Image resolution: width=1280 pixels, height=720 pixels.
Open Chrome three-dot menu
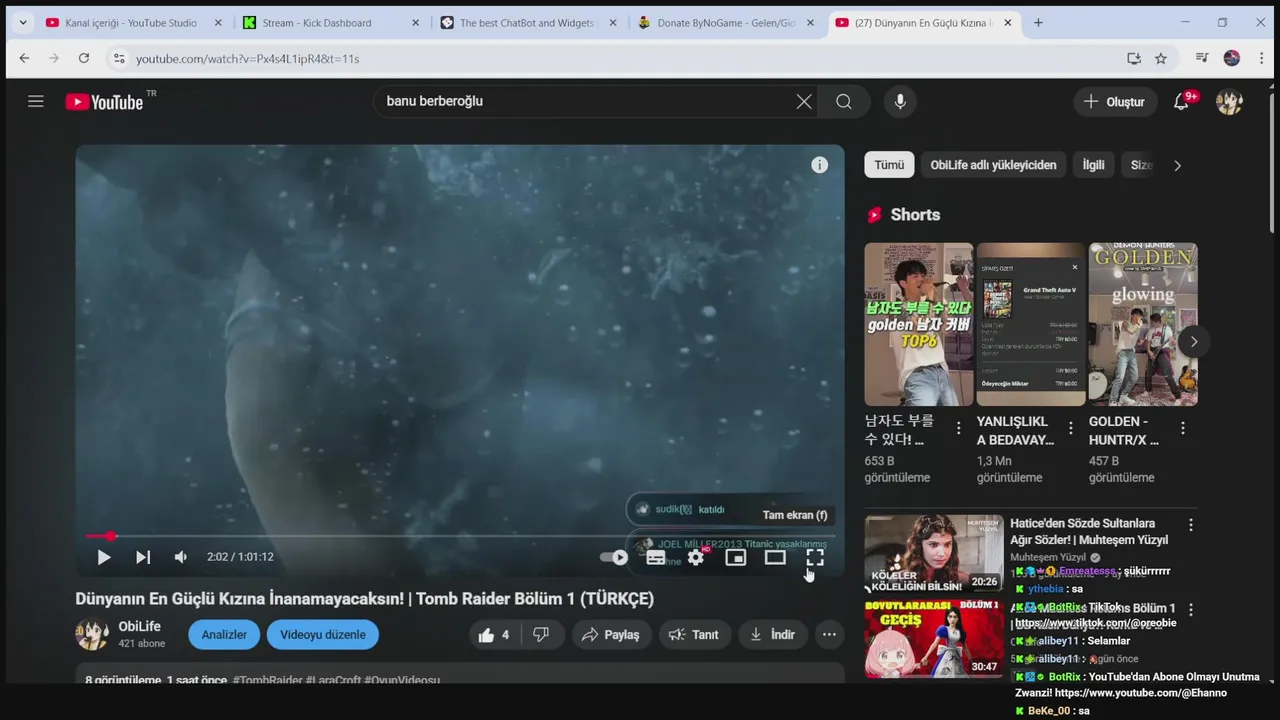1260,59
